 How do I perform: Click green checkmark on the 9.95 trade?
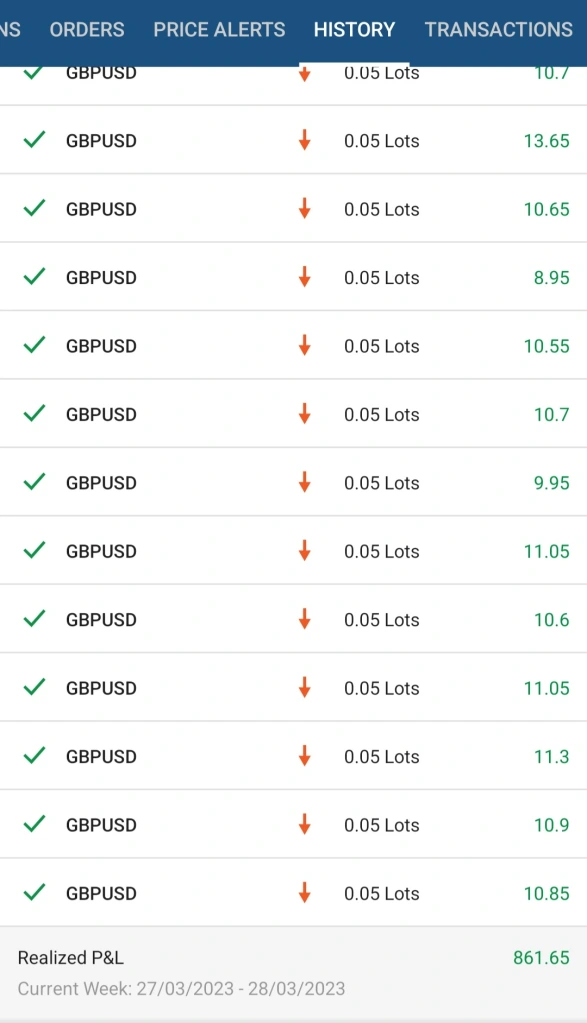point(34,482)
